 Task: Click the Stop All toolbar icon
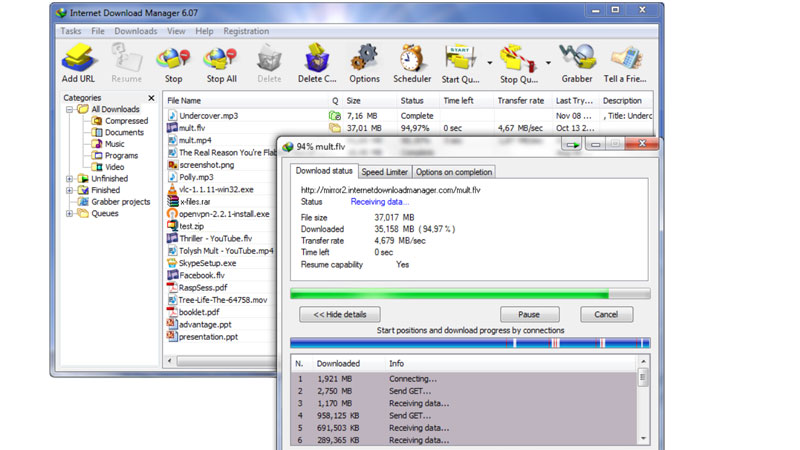221,64
